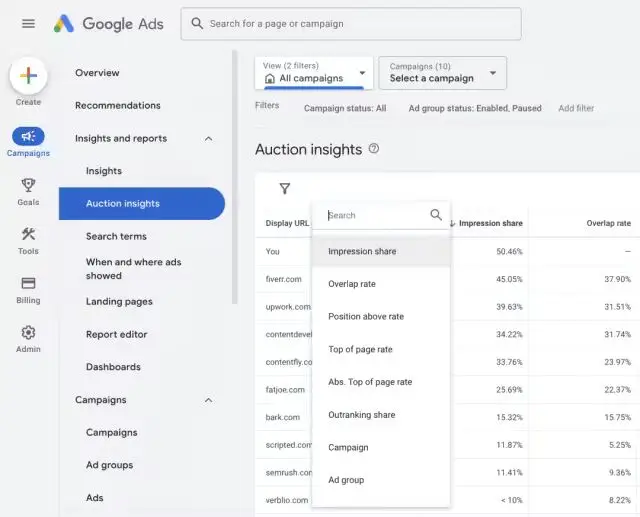Click the top search bar for campaigns

coord(350,24)
